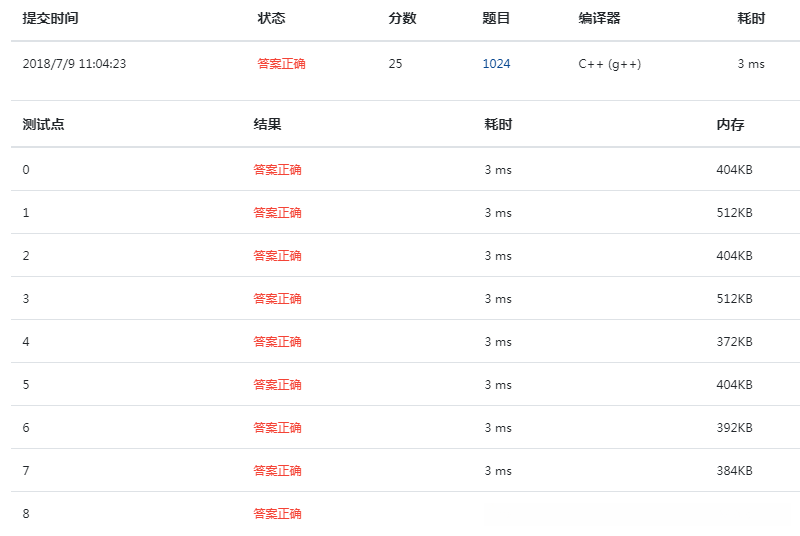Click the score value 25
The height and width of the screenshot is (536, 800).
(x=395, y=64)
